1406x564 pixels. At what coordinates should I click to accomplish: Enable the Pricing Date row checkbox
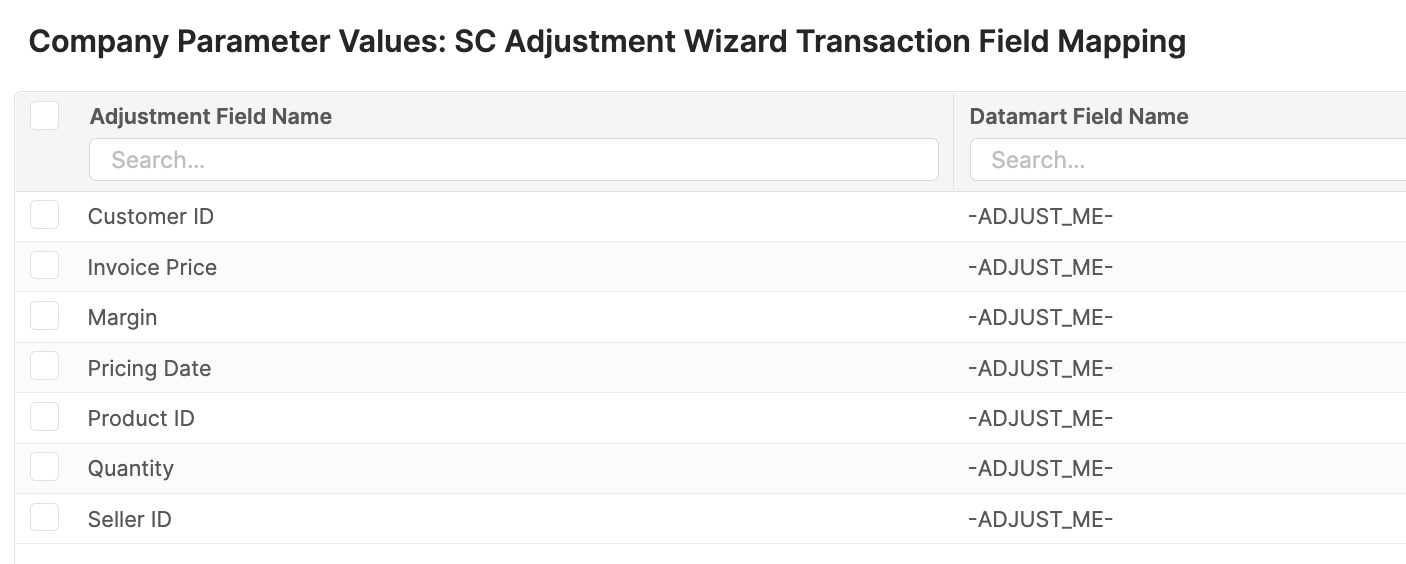click(x=45, y=367)
